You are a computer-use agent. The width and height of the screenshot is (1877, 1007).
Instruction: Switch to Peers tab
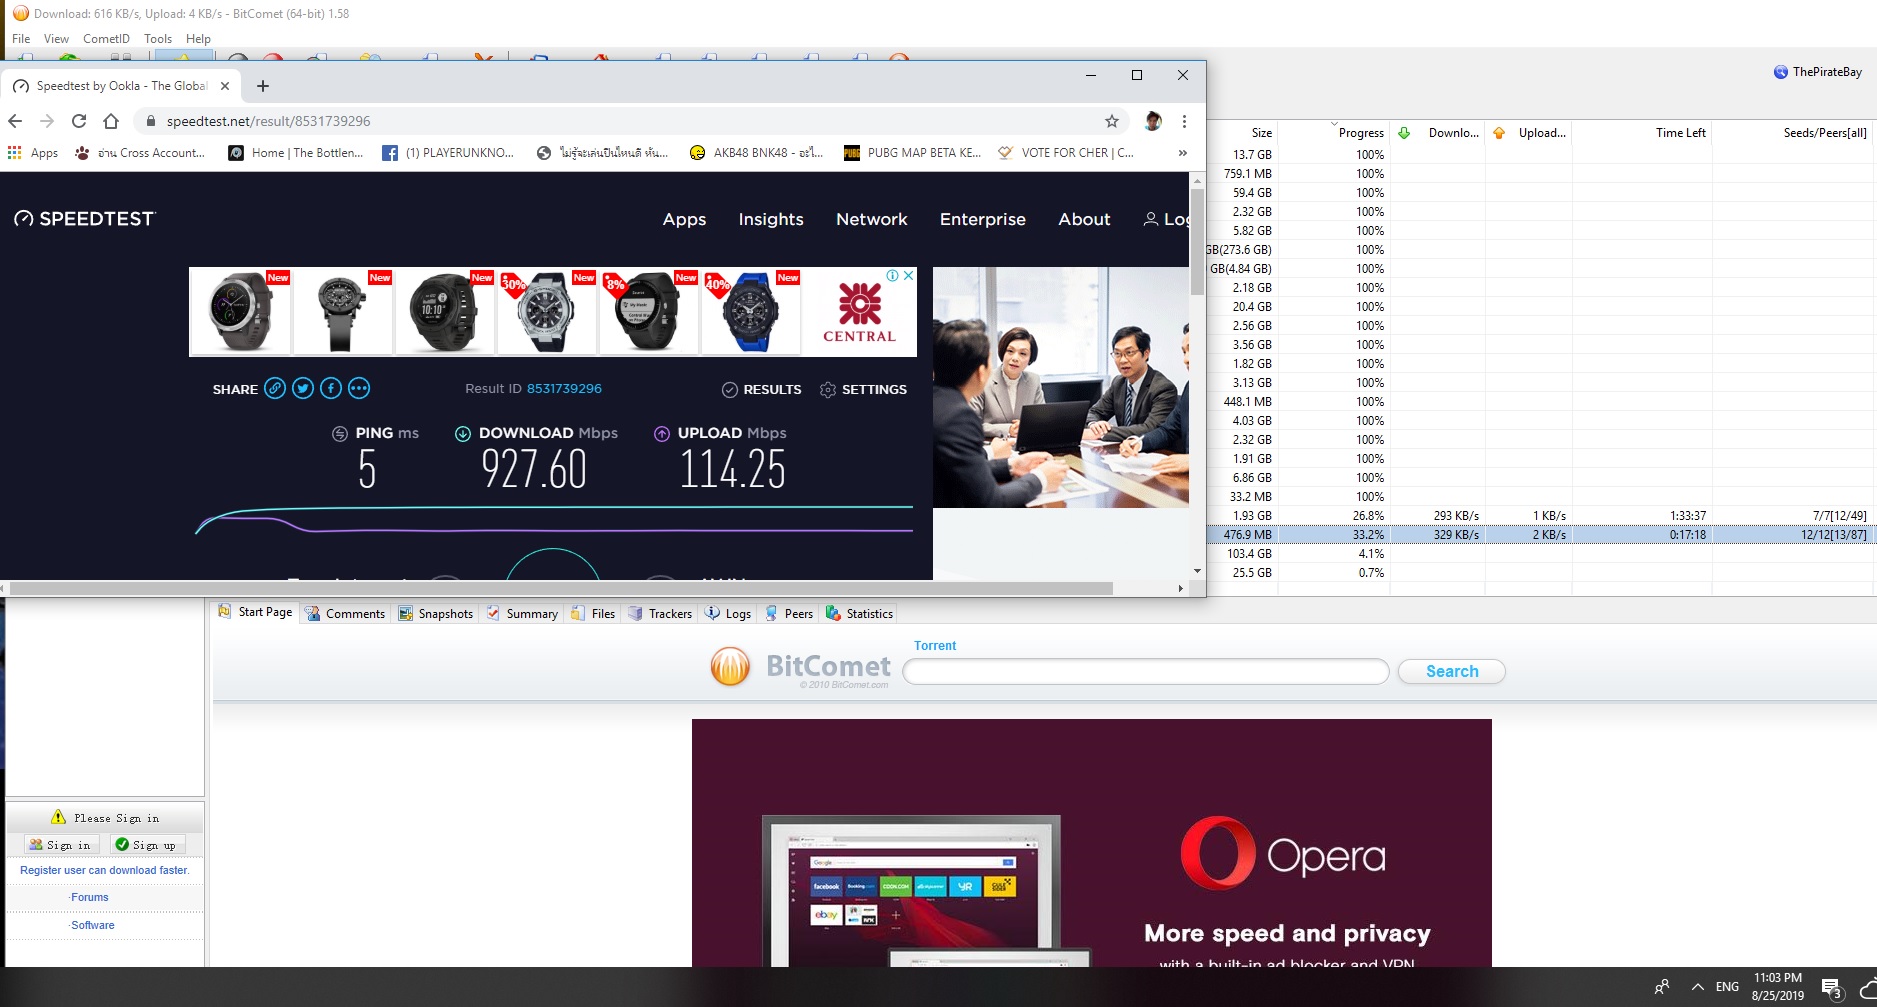[789, 614]
